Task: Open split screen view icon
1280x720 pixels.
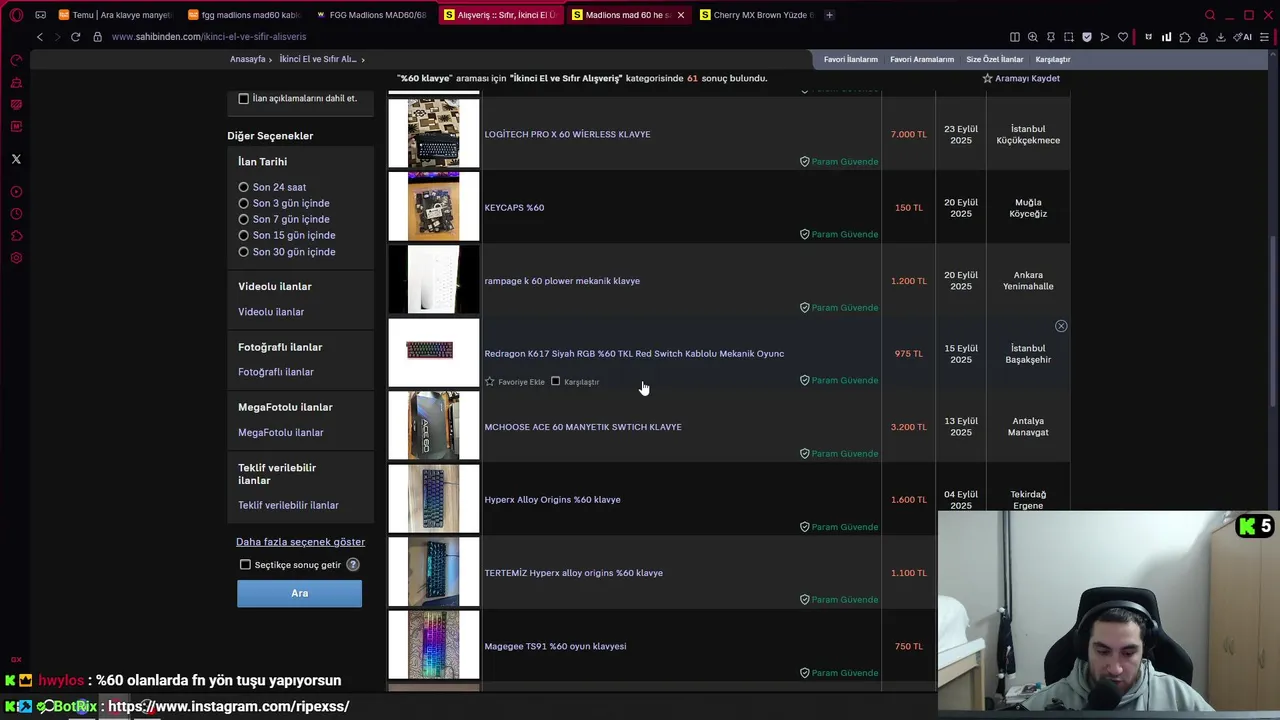Action: [1015, 37]
